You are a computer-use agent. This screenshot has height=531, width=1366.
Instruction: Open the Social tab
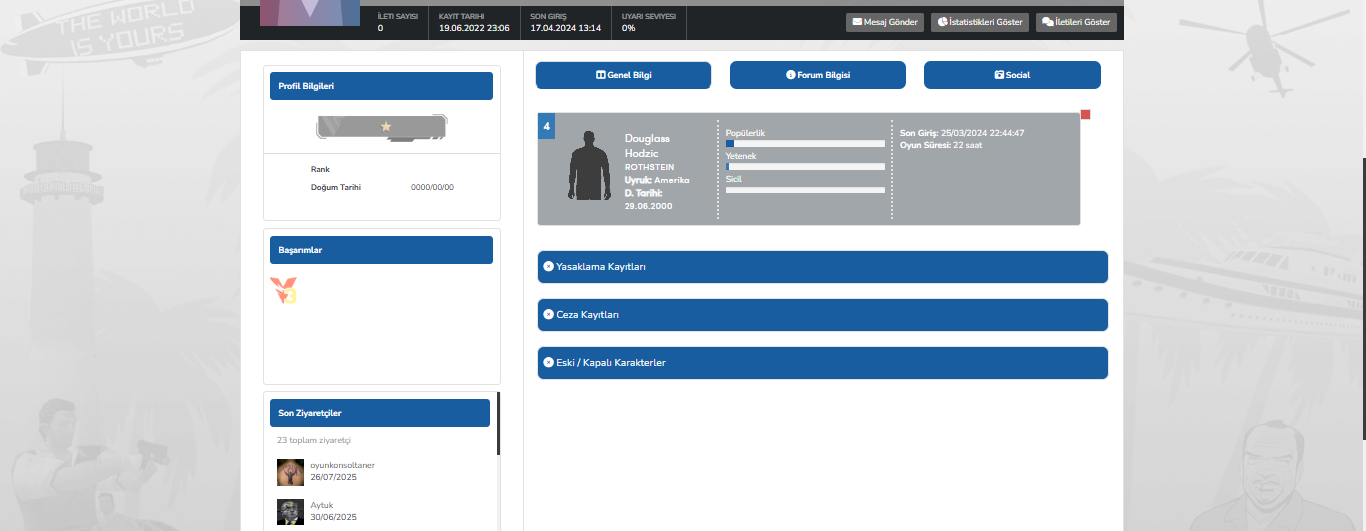[1012, 75]
